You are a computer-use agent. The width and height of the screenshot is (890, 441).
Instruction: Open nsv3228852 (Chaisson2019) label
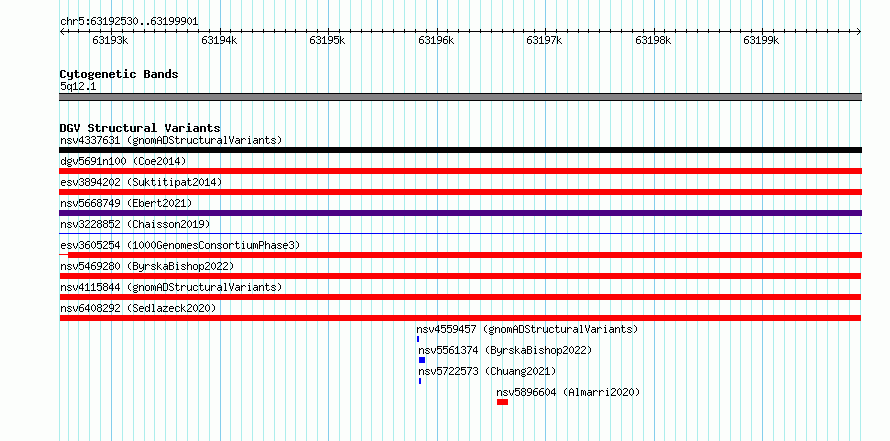[135, 224]
